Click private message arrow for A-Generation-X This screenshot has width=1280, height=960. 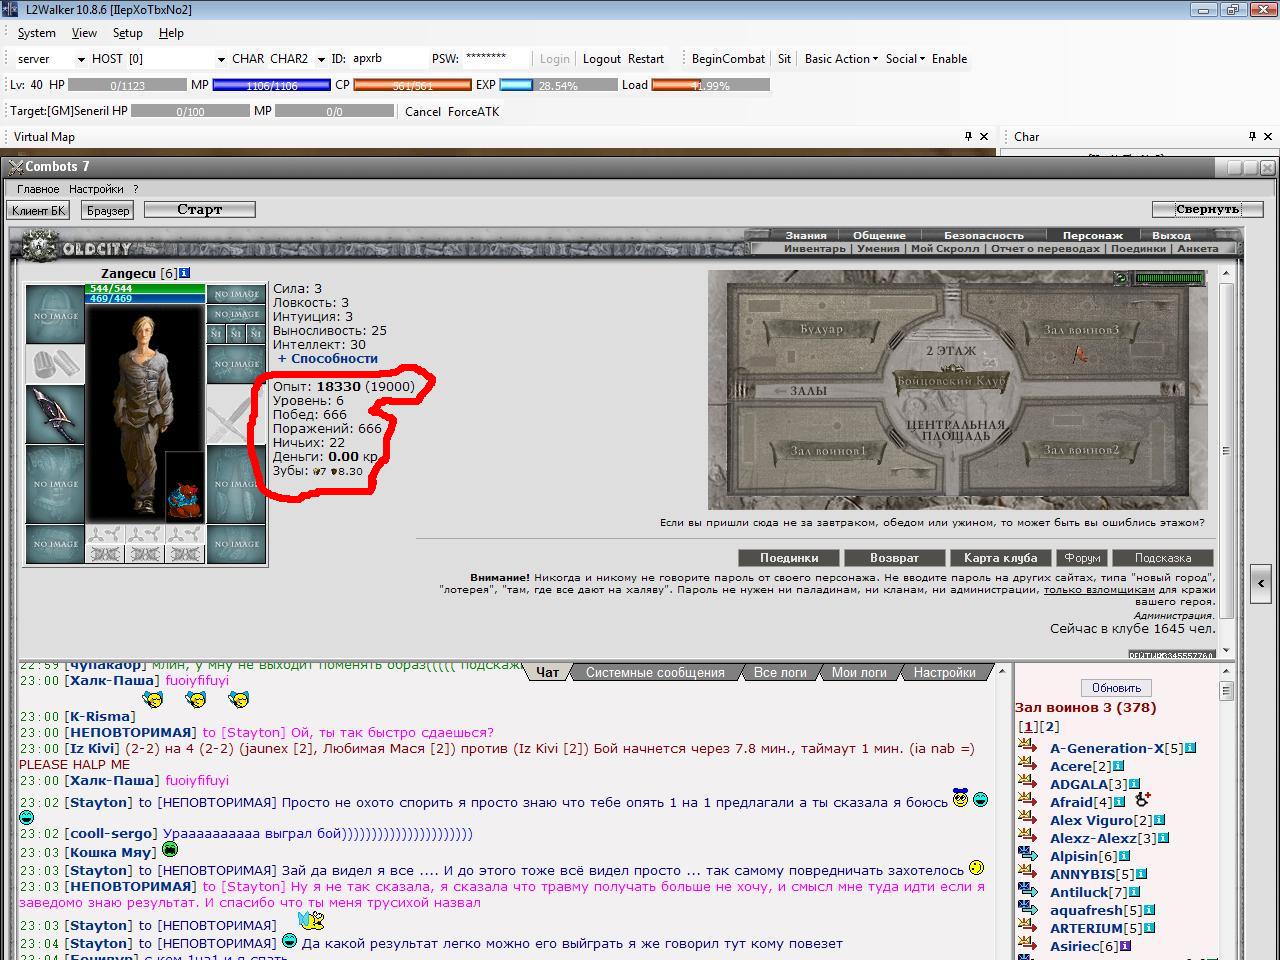pos(1027,747)
